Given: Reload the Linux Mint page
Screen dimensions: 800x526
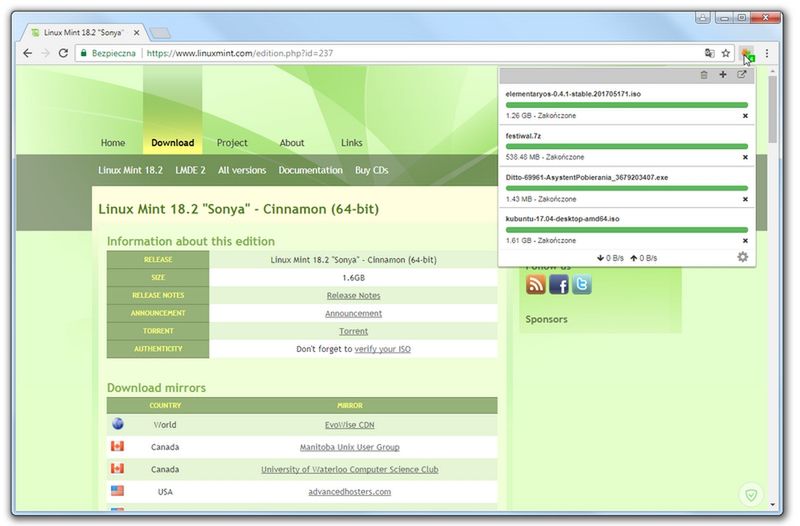Looking at the screenshot, I should click(x=63, y=53).
